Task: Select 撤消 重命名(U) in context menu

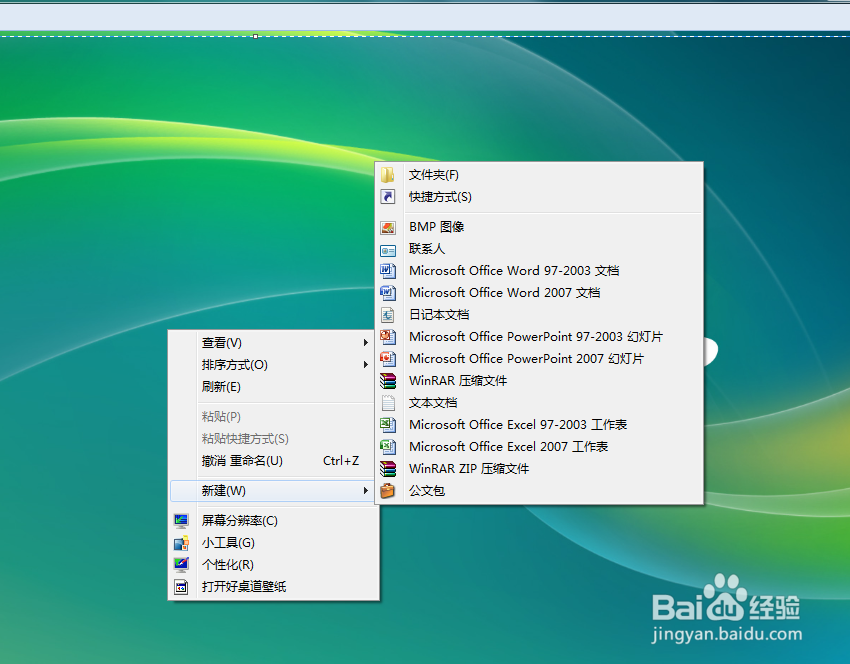Action: point(273,461)
